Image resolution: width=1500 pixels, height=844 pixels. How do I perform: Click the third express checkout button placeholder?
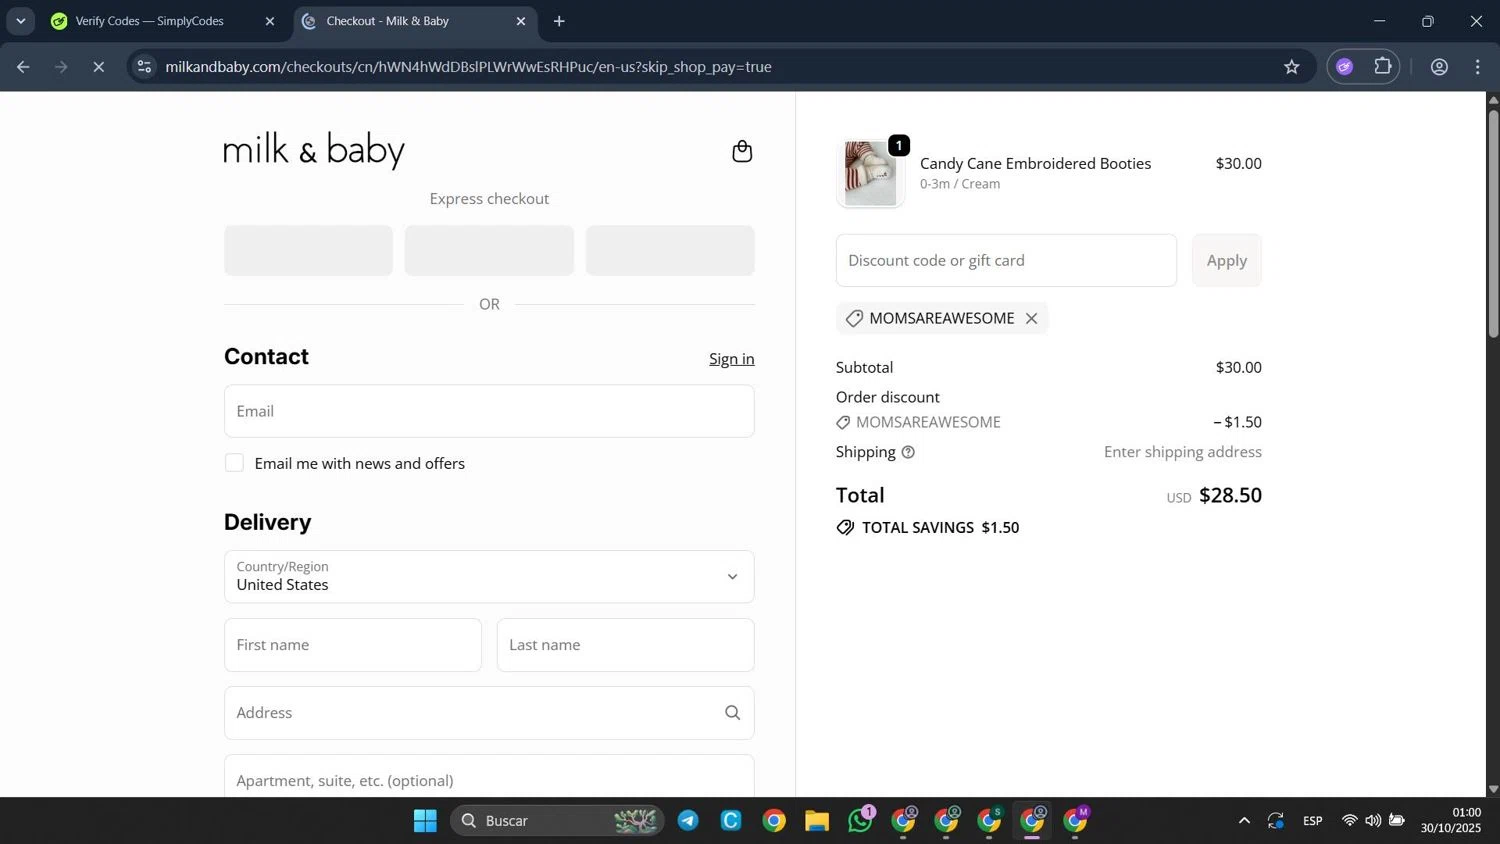point(670,250)
